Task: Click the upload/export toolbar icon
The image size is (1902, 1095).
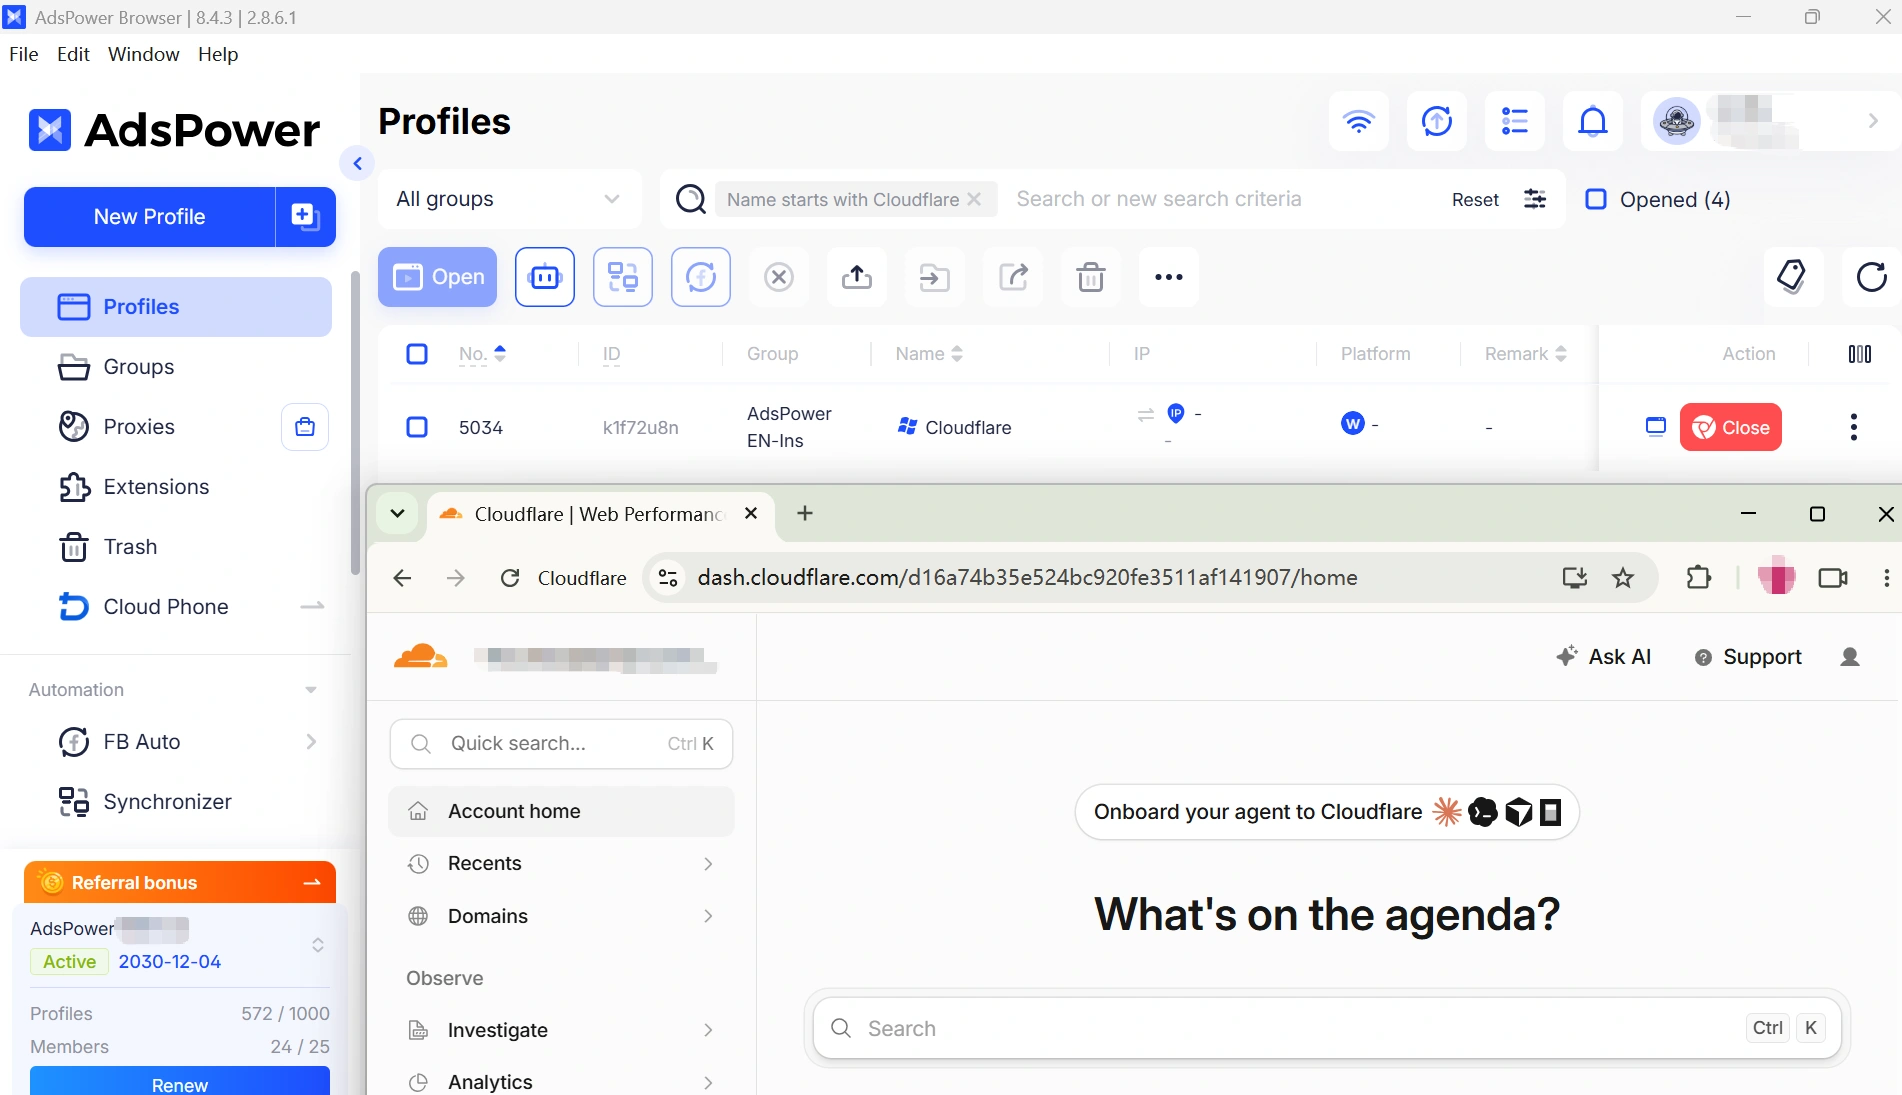Action: tap(857, 277)
